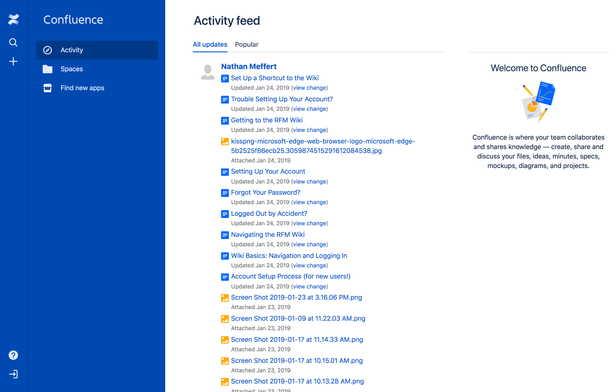Click page icon beside Setting Up Your Account

(x=225, y=172)
